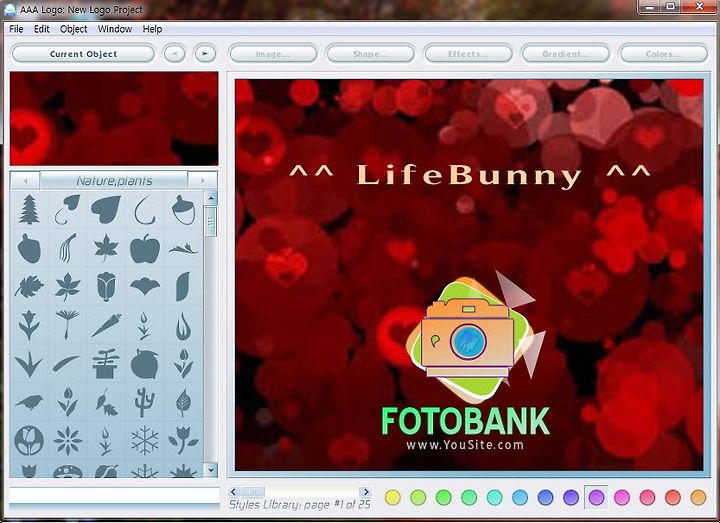Switch to next shape category
This screenshot has height=523, width=720.
point(202,180)
